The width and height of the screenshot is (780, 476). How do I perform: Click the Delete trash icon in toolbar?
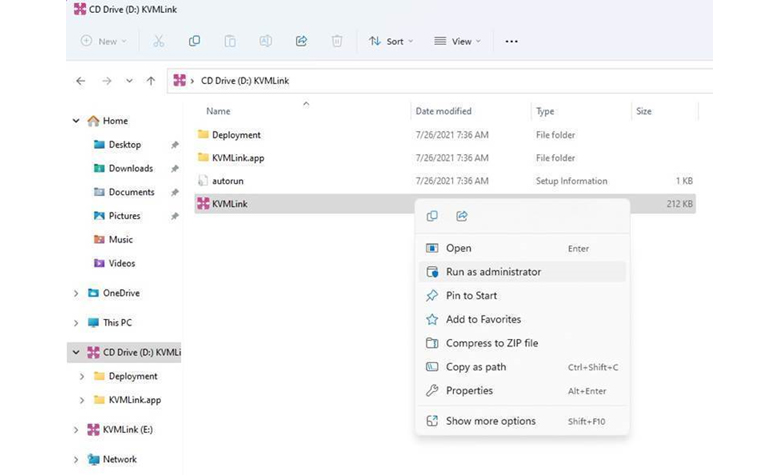point(337,41)
